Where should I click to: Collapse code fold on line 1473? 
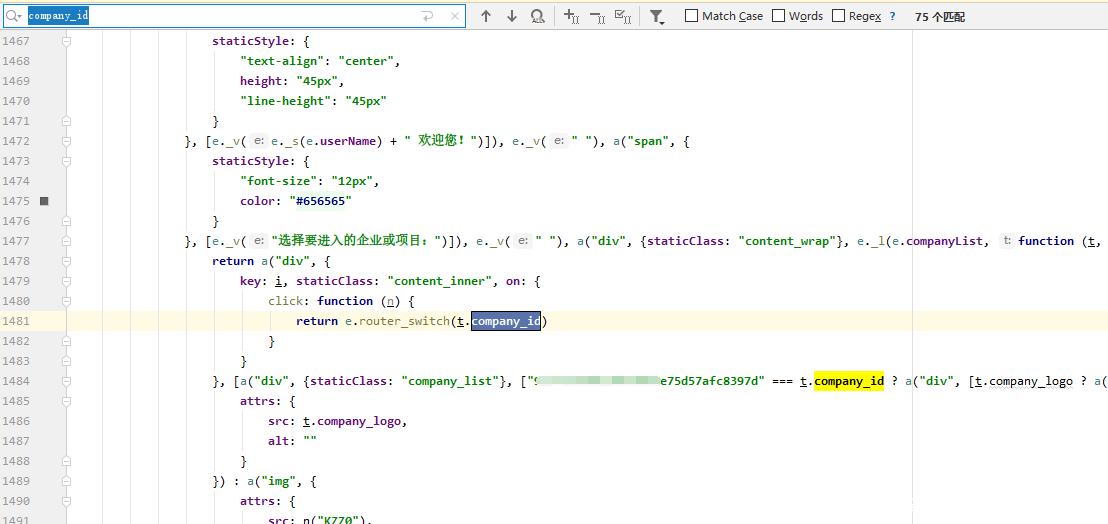pos(66,161)
